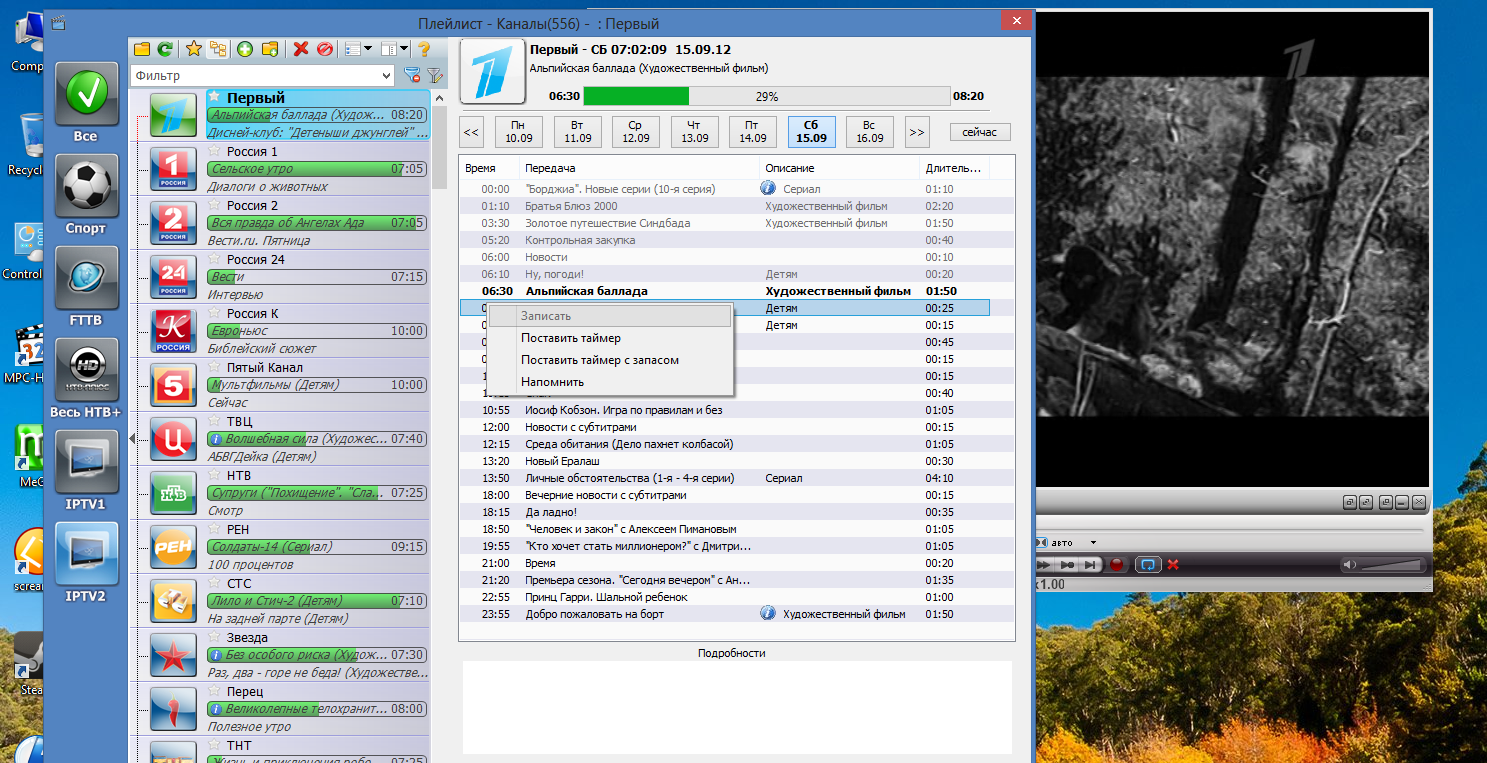Toggle favorite star for Россия 2
This screenshot has width=1487, height=763.
(x=214, y=205)
